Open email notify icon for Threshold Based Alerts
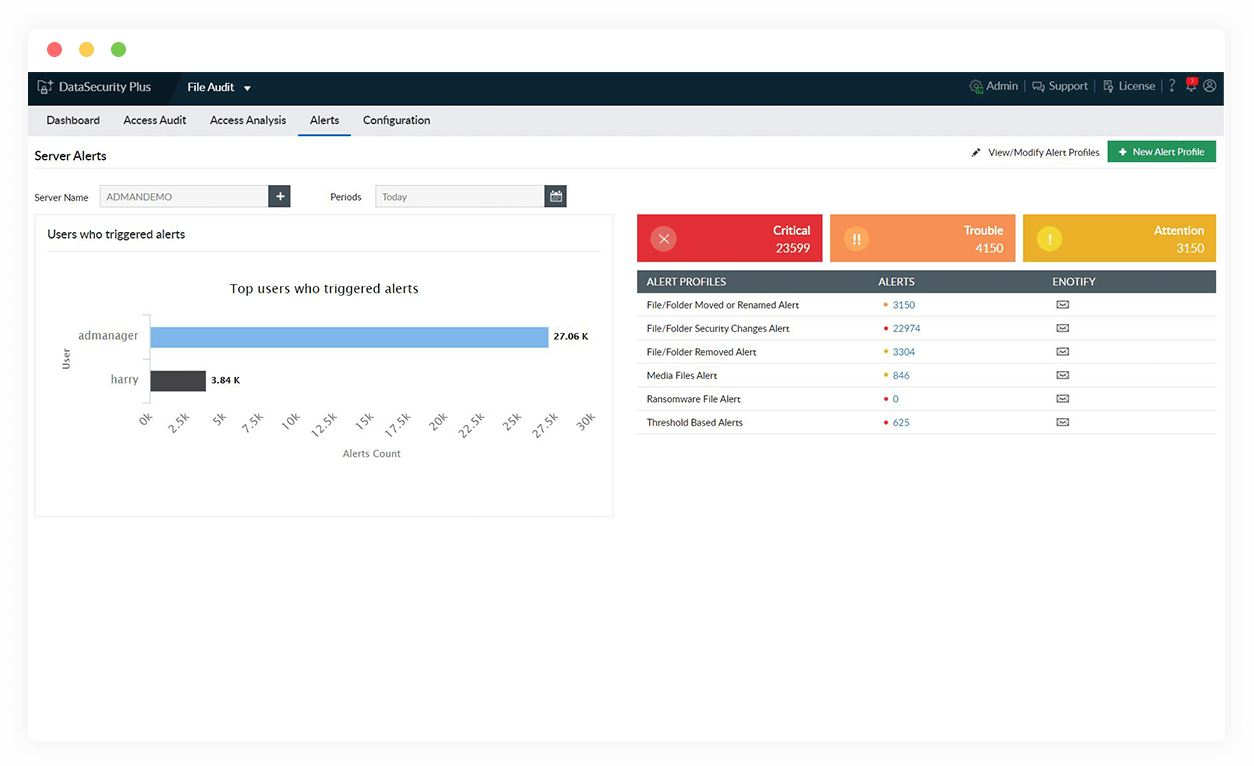The width and height of the screenshot is (1254, 766). pyautogui.click(x=1062, y=422)
